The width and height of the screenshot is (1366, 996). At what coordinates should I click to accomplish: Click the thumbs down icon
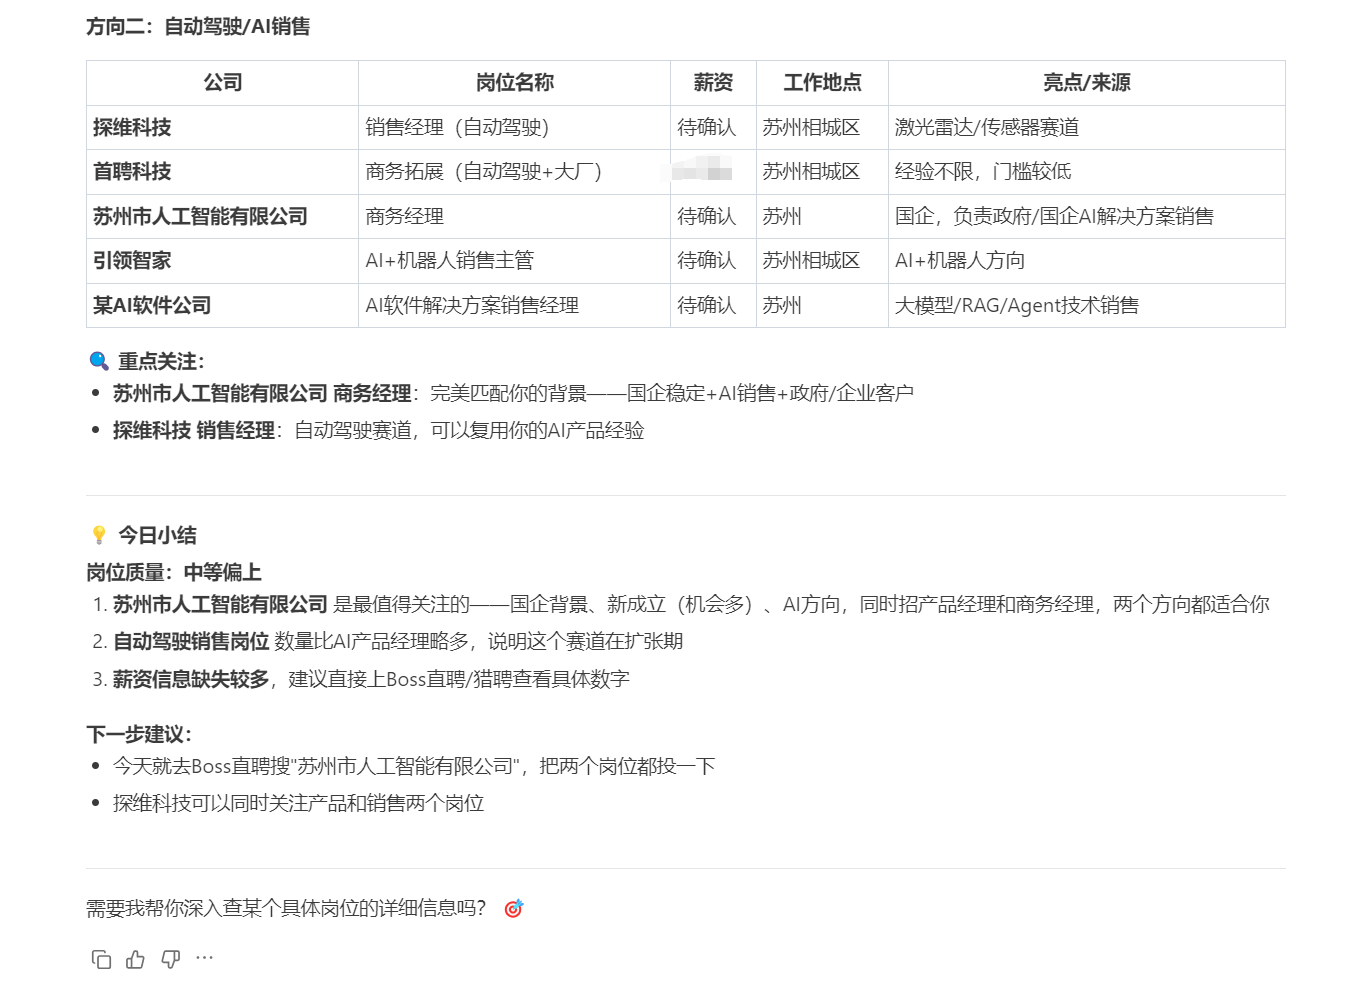click(x=171, y=959)
